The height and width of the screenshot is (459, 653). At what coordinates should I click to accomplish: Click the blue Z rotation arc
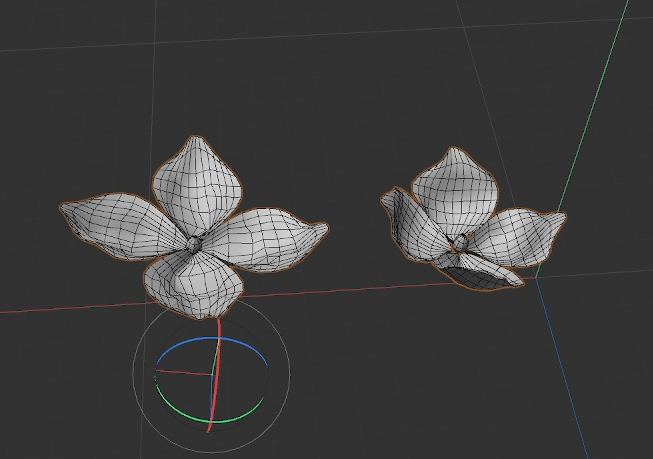[212, 340]
